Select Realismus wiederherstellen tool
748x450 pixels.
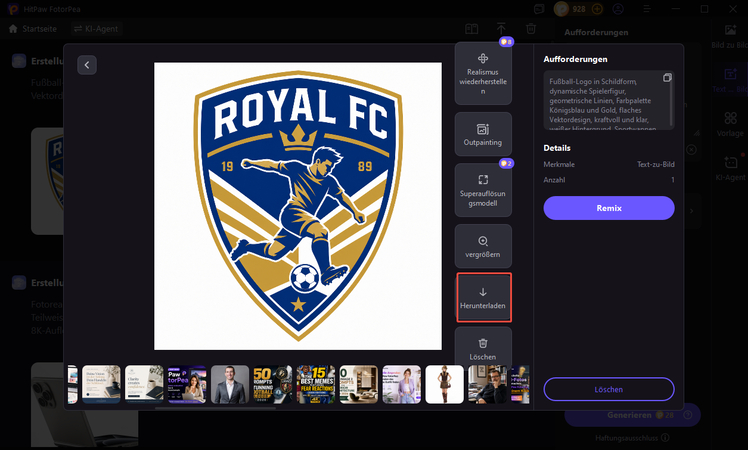click(x=483, y=73)
